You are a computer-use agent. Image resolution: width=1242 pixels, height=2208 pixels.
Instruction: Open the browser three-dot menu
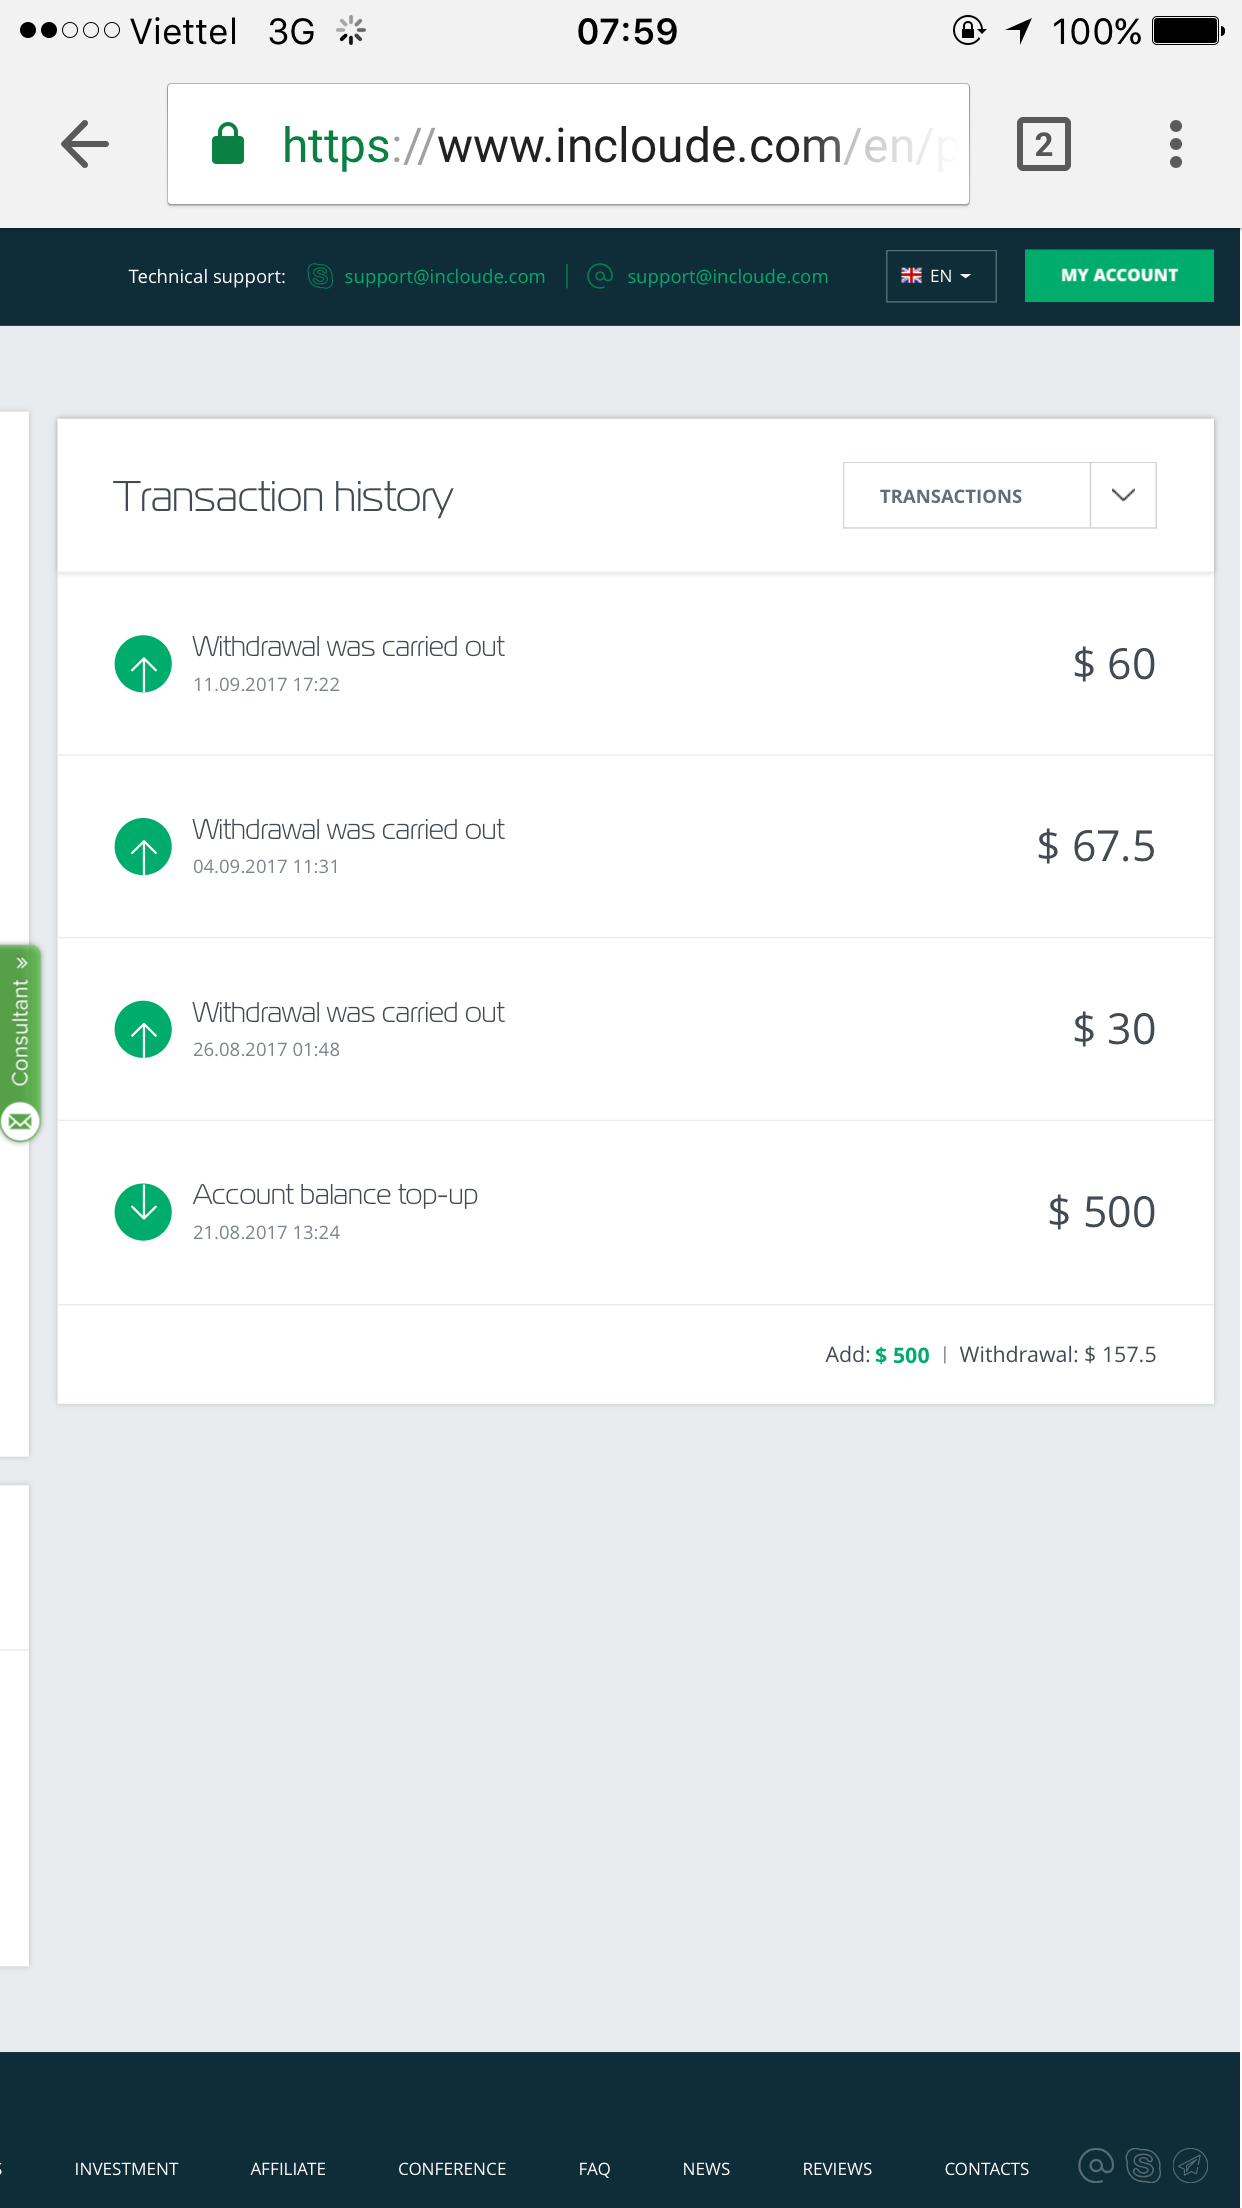click(1176, 144)
